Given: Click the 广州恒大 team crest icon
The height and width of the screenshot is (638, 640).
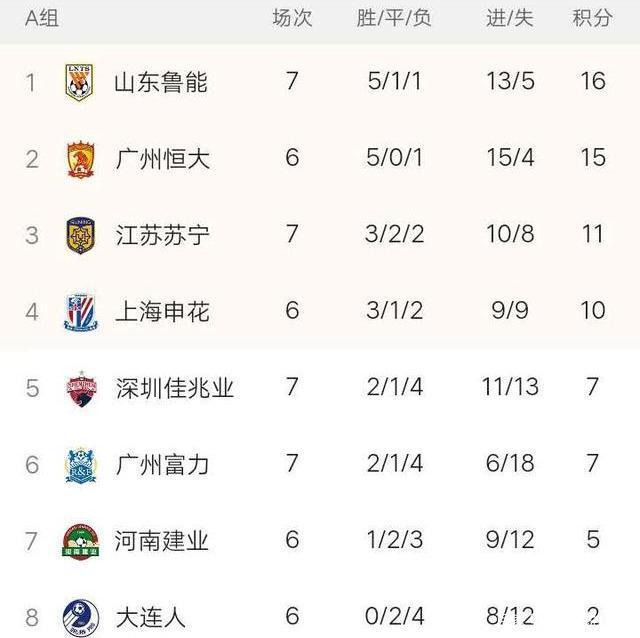Looking at the screenshot, I should click(80, 158).
